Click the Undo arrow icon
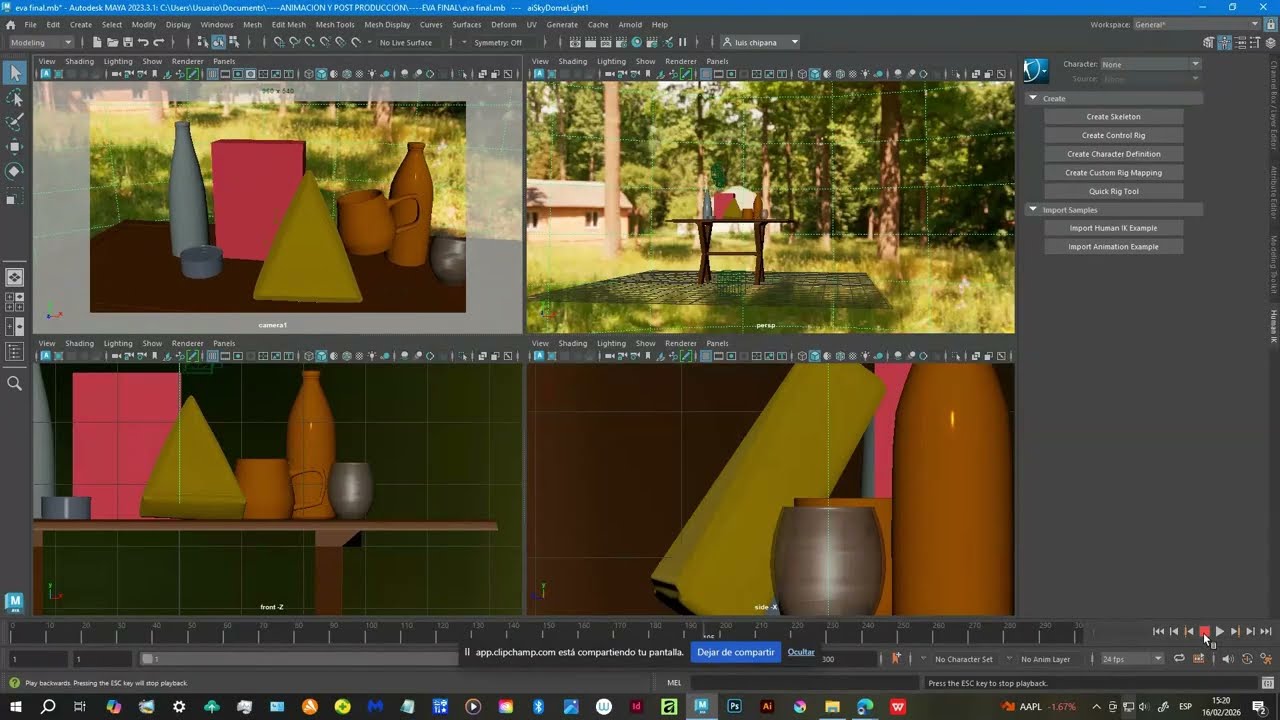1280x720 pixels. (143, 42)
